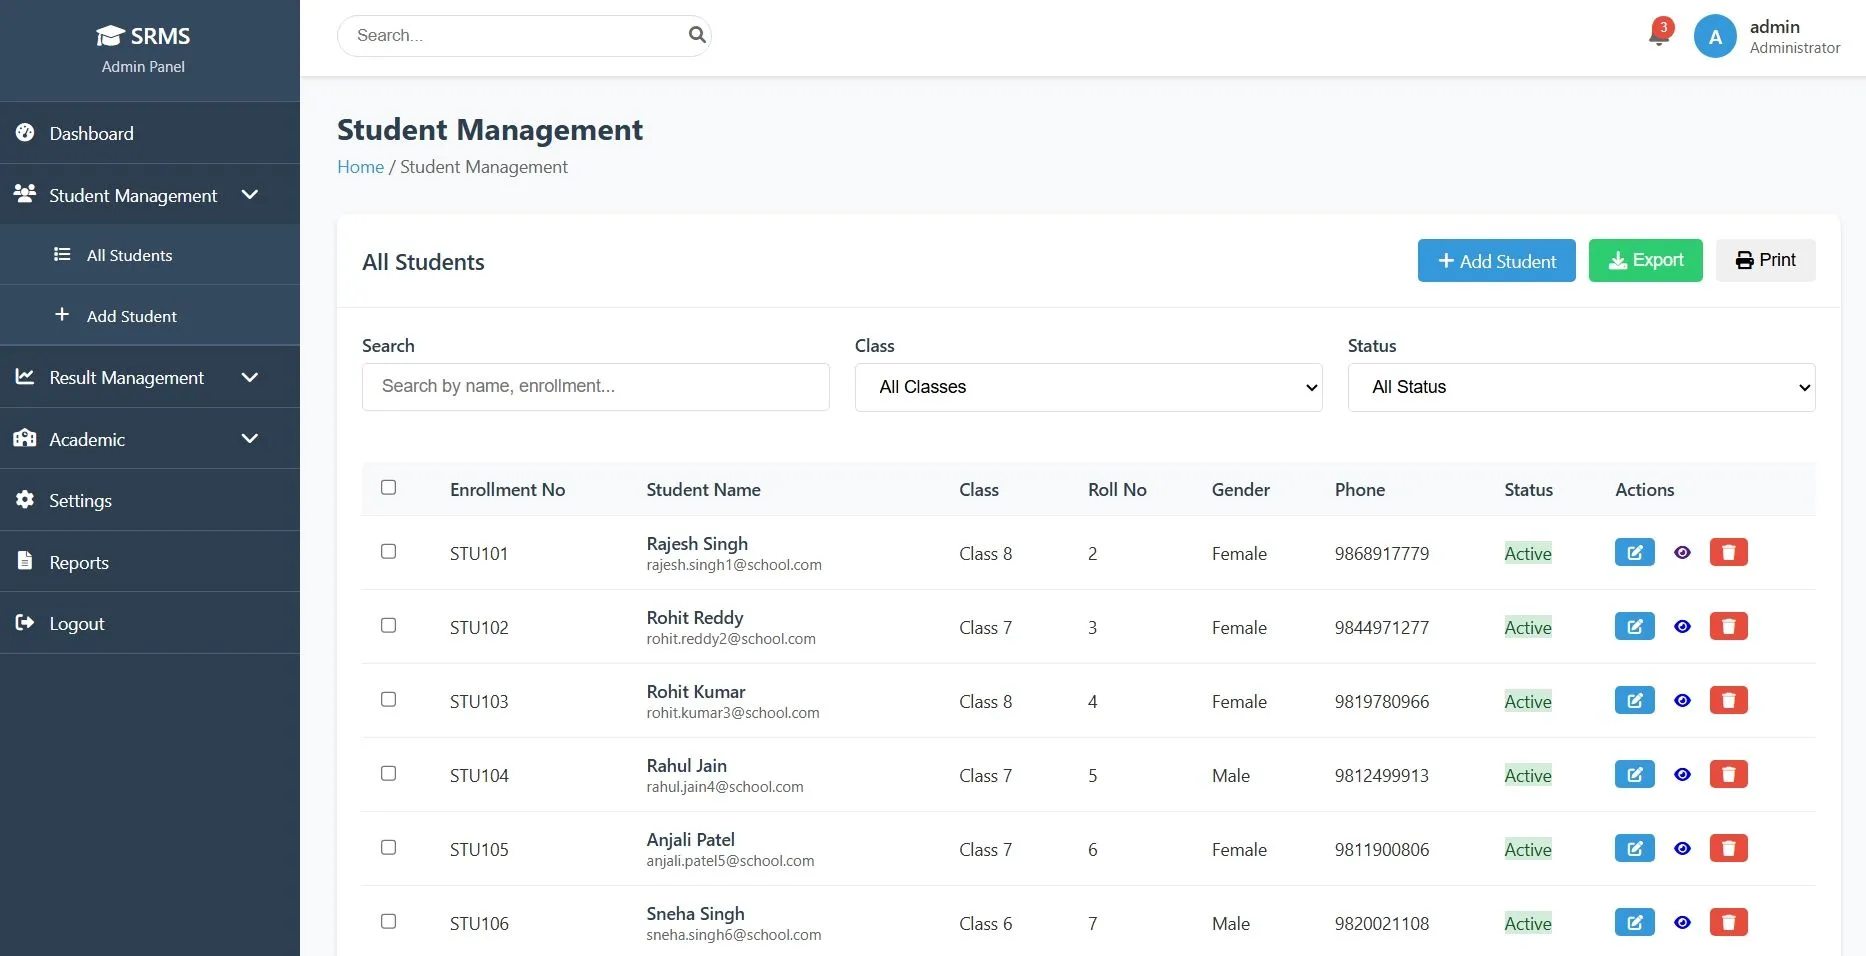This screenshot has height=956, width=1866.
Task: Collapse the Student Management menu chevron
Action: click(250, 195)
